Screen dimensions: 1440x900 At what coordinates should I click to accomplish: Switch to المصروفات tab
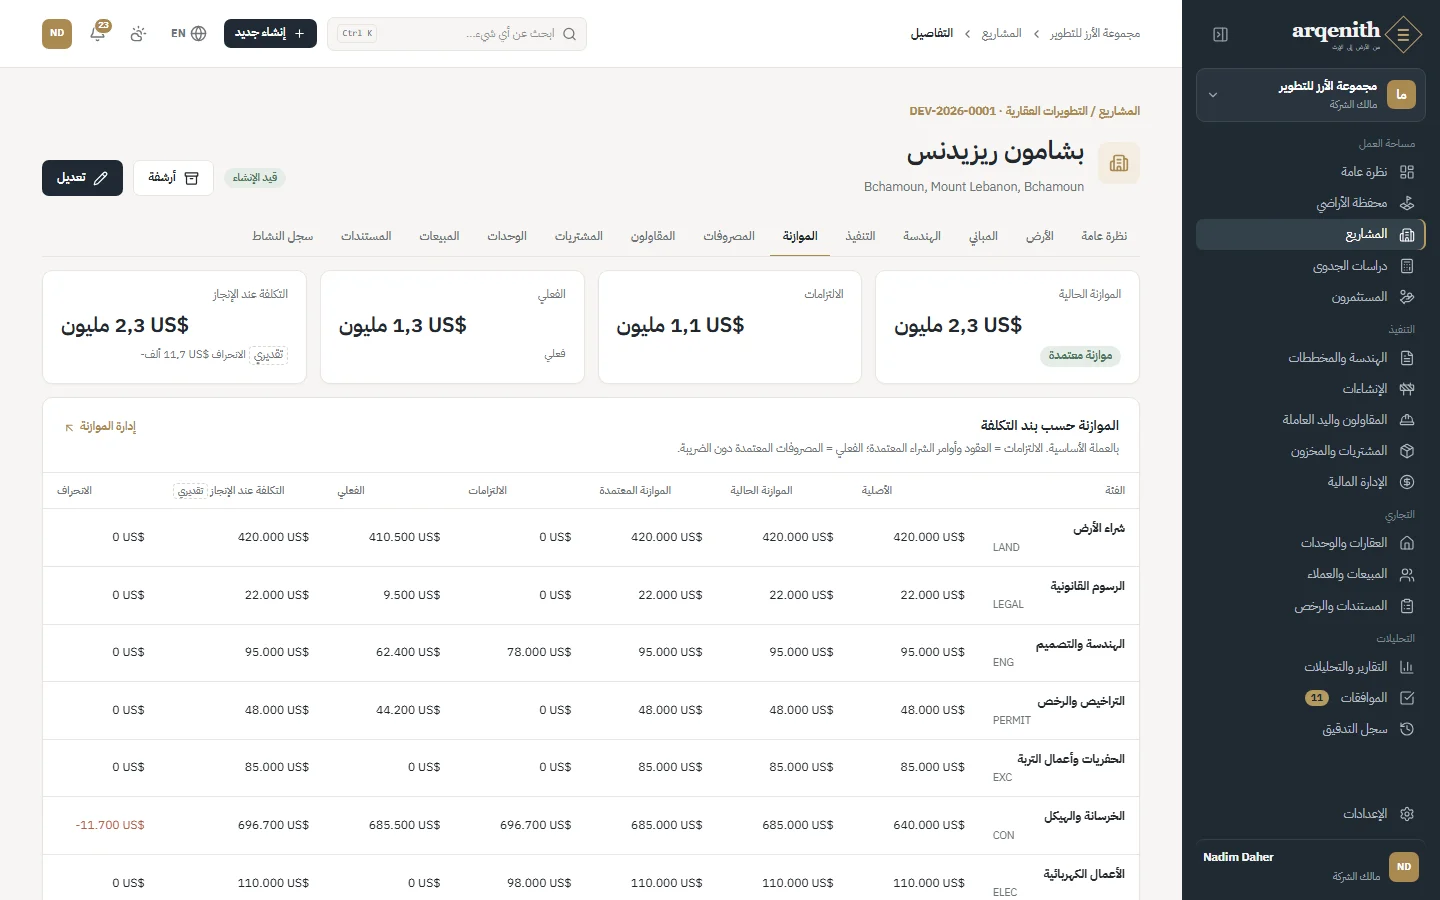[729, 236]
